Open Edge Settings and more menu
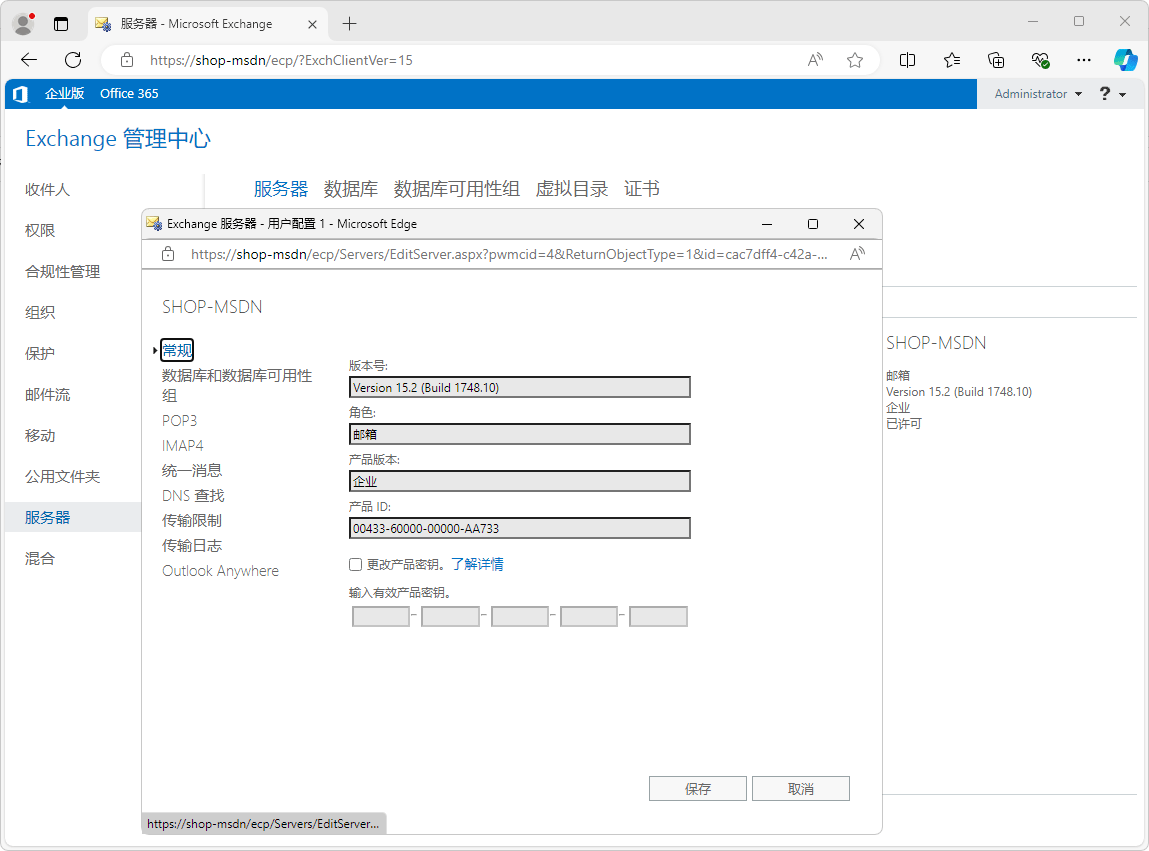 pyautogui.click(x=1084, y=60)
